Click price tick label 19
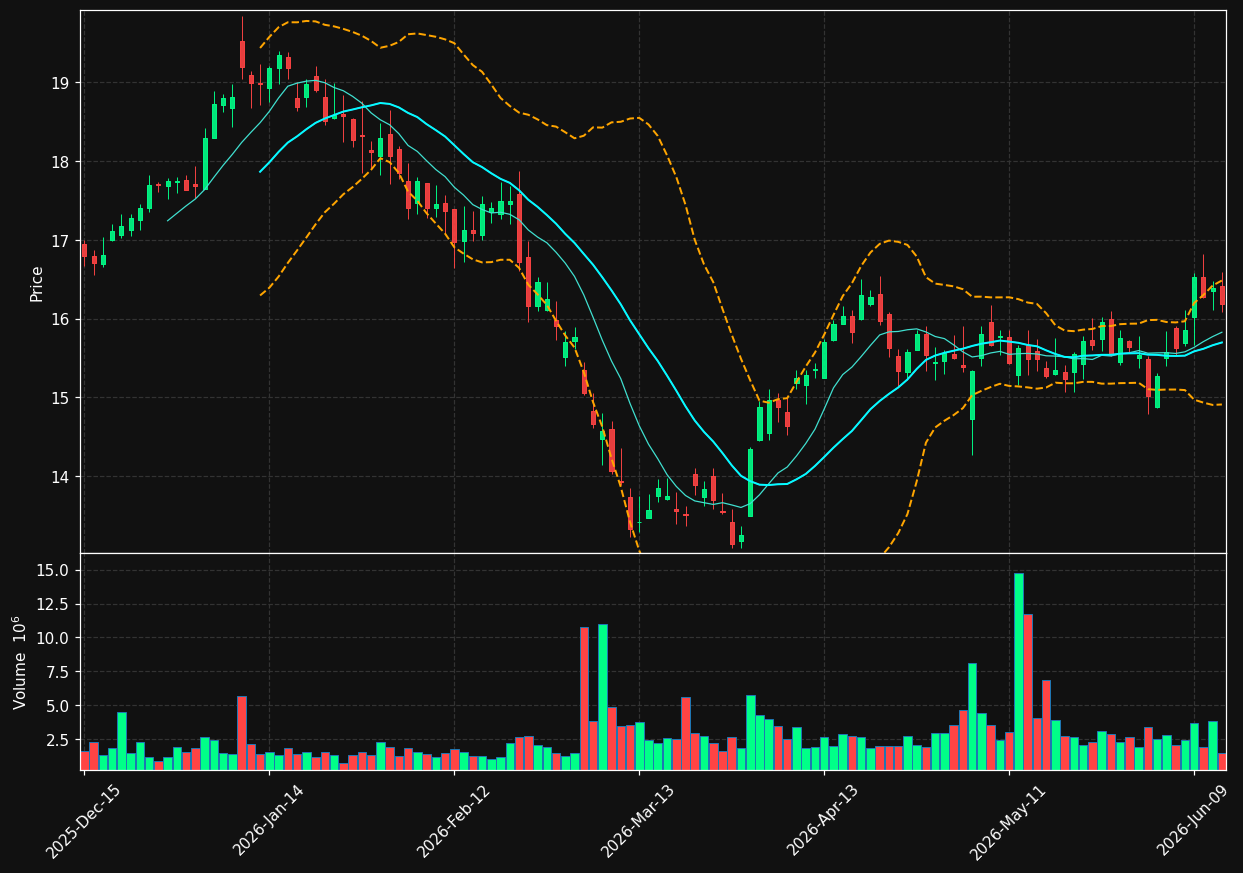The width and height of the screenshot is (1243, 873). [61, 83]
